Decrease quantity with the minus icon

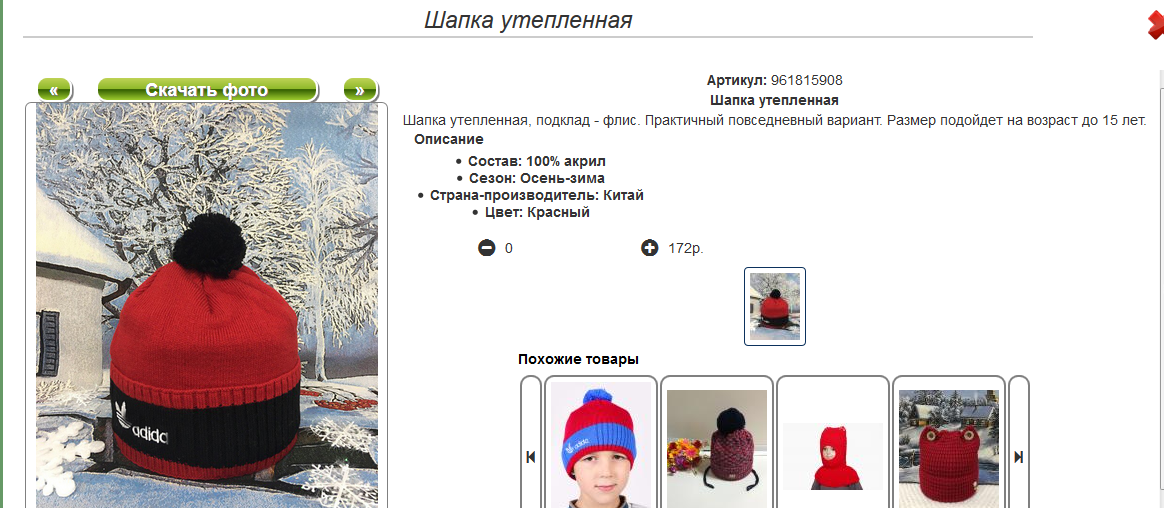coord(486,248)
